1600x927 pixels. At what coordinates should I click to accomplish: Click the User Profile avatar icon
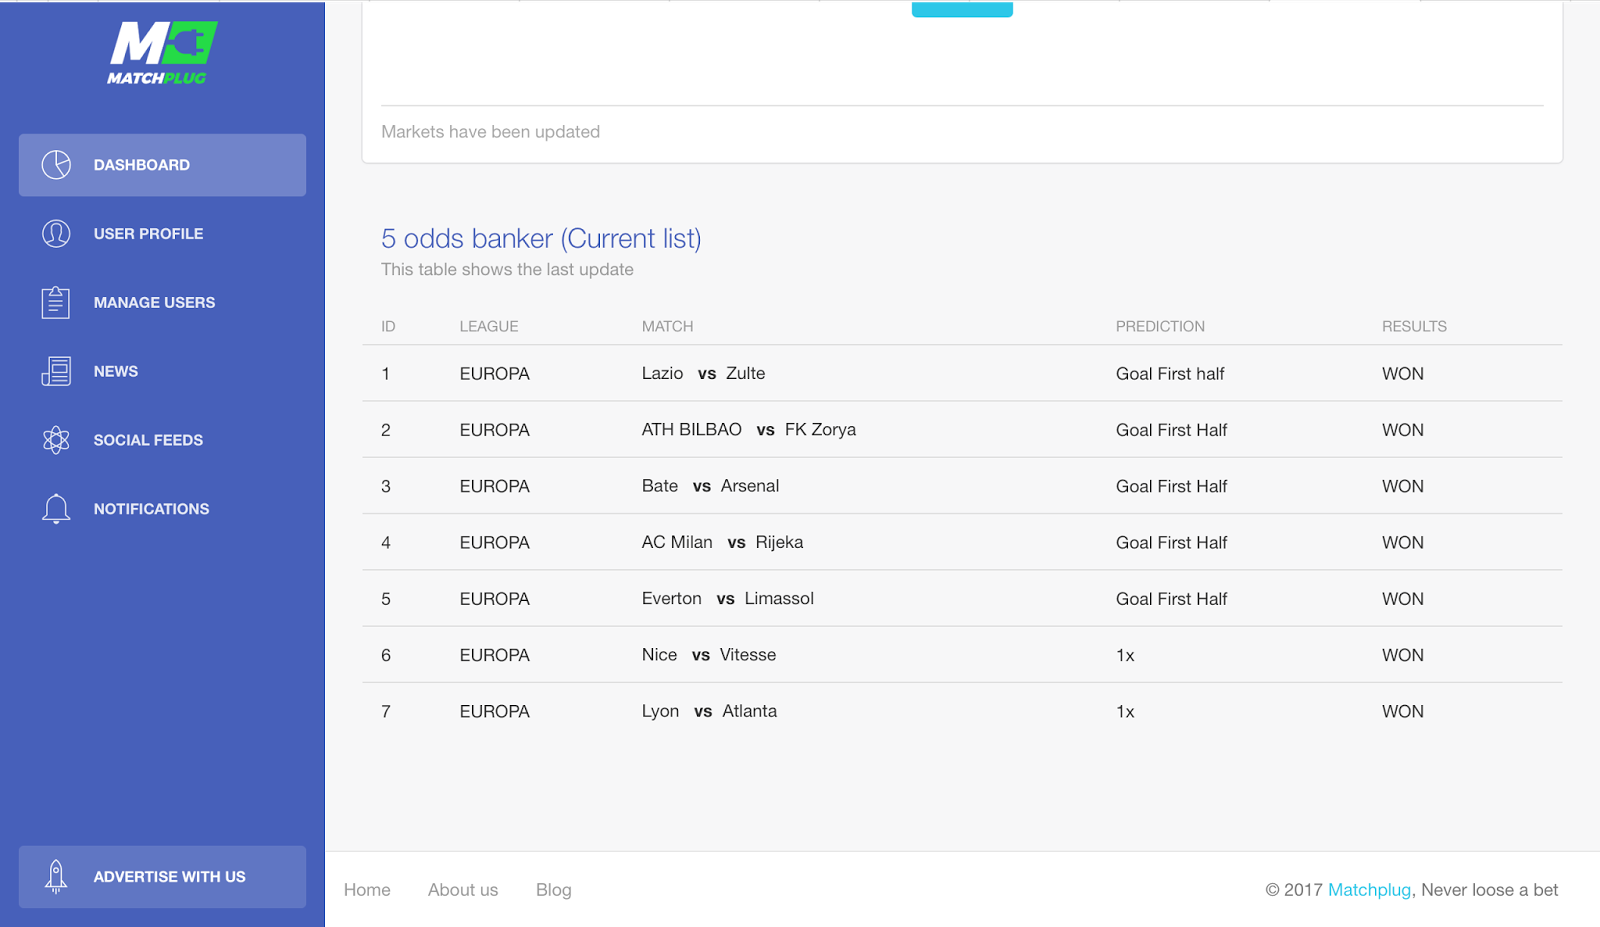point(56,234)
